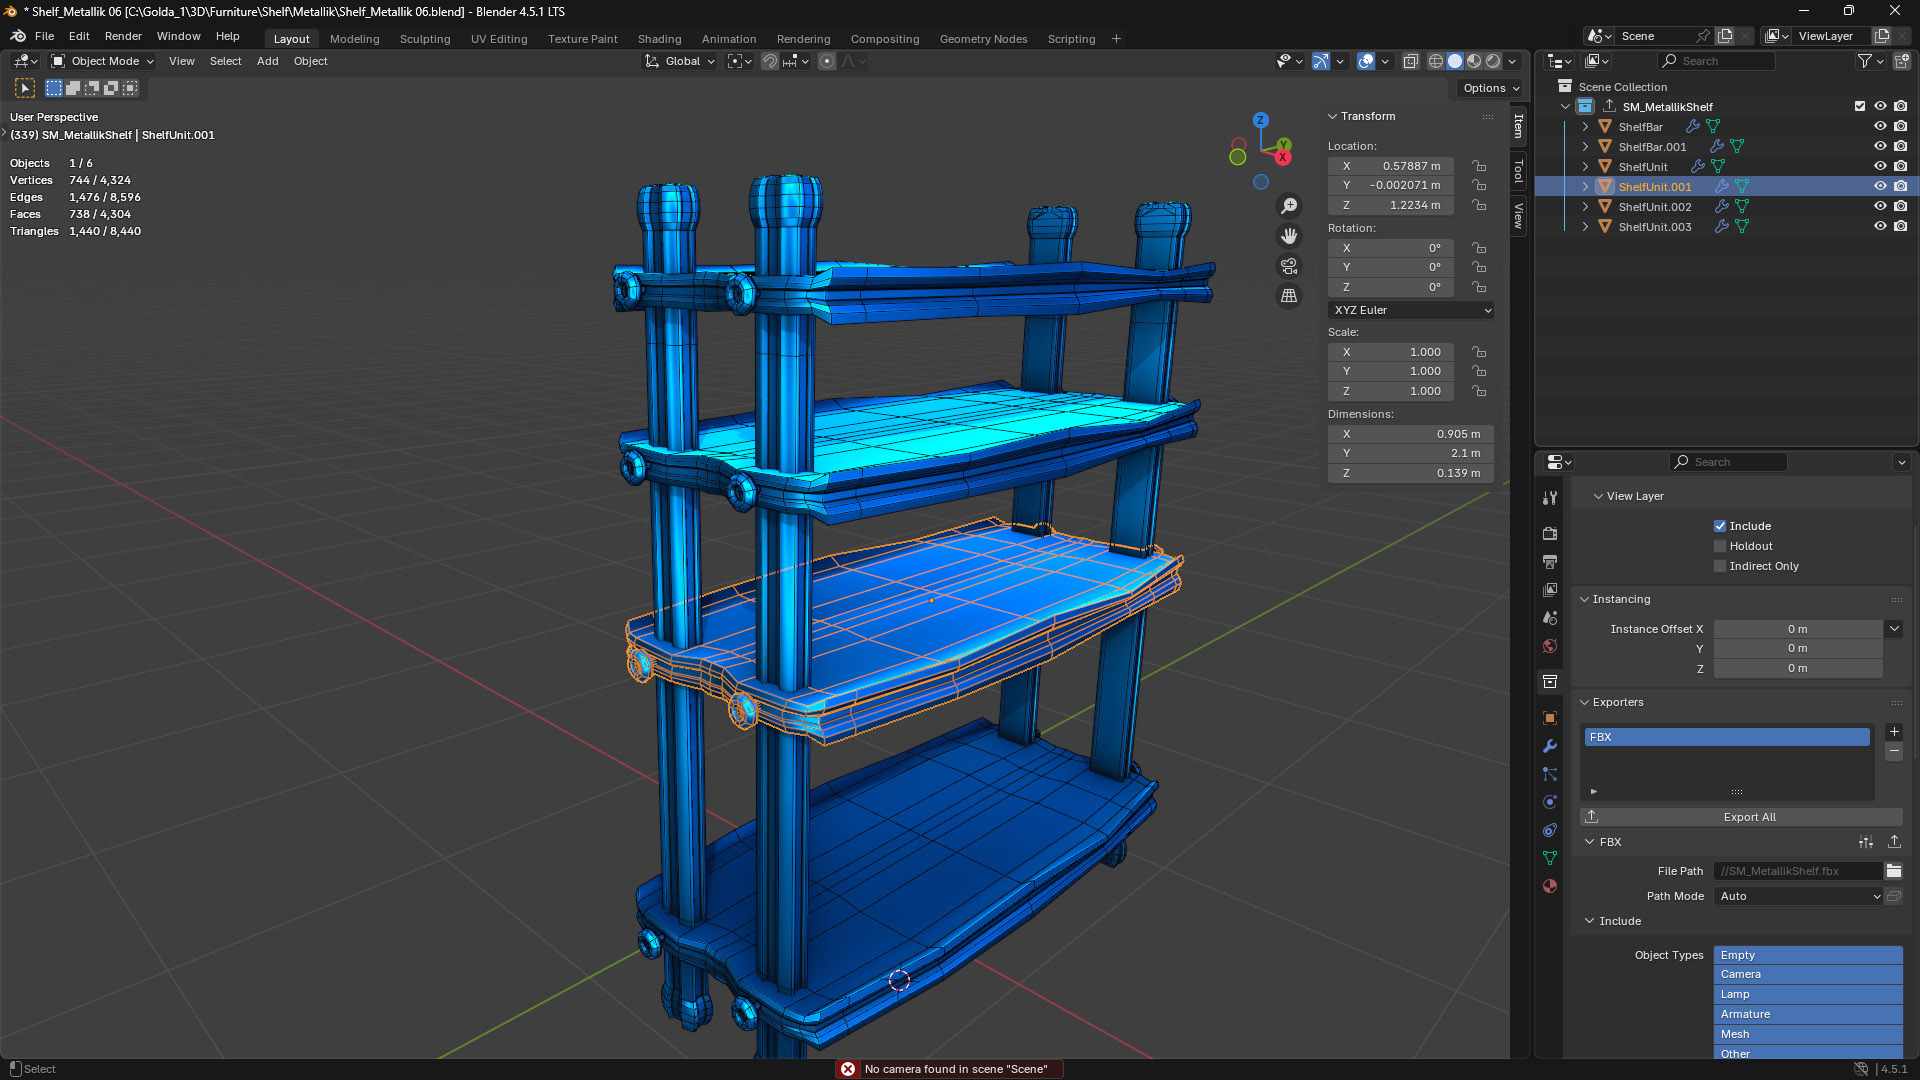Switch to the Shading workspace tab

pyautogui.click(x=659, y=39)
